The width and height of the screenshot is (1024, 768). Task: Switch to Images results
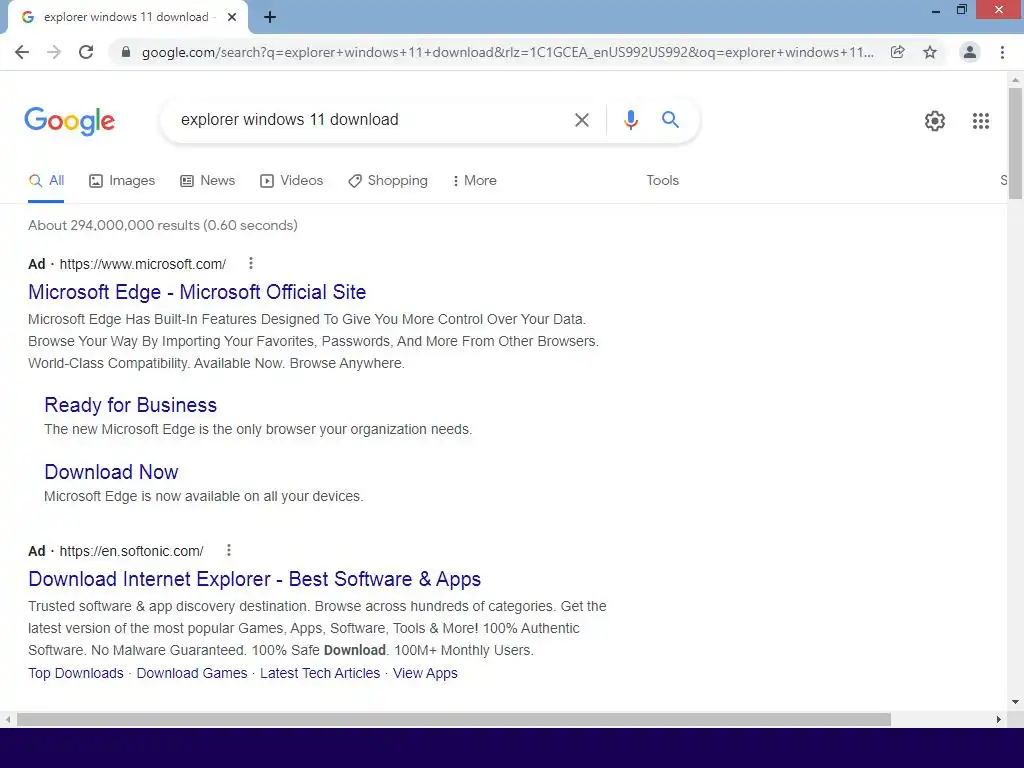[x=122, y=181]
